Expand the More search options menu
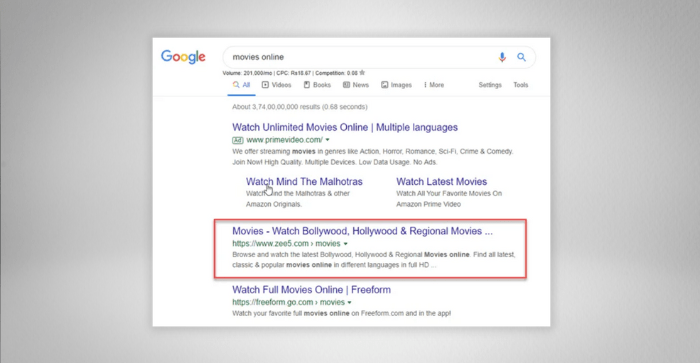700x363 pixels. click(434, 85)
